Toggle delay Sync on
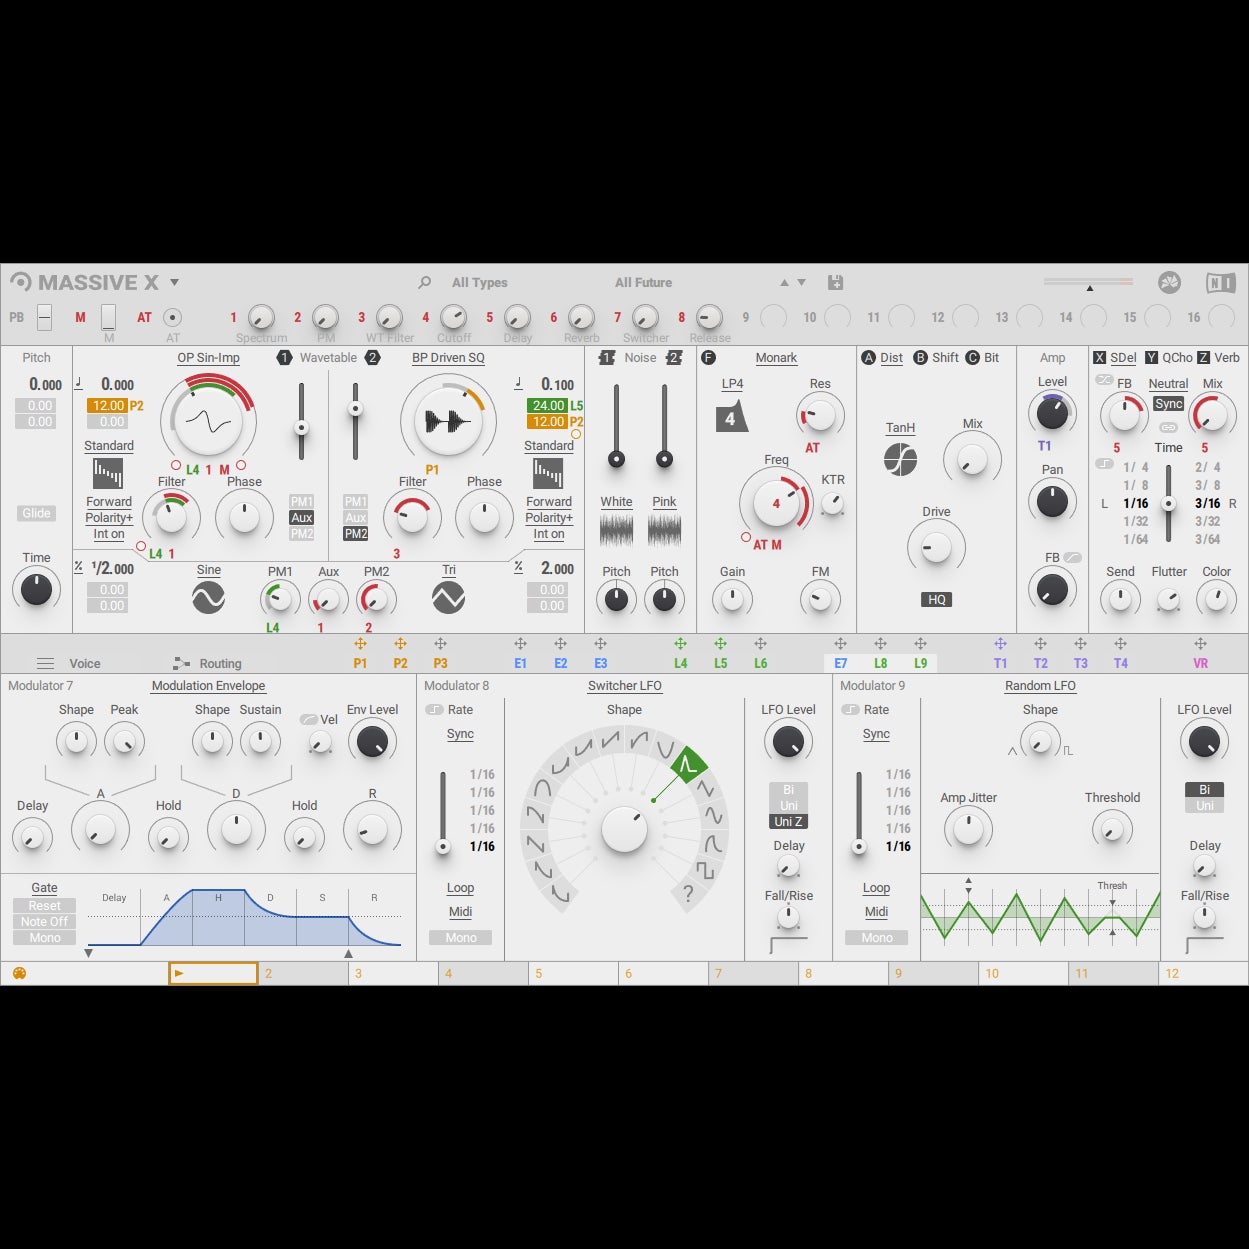Viewport: 1249px width, 1249px height. click(x=1168, y=404)
